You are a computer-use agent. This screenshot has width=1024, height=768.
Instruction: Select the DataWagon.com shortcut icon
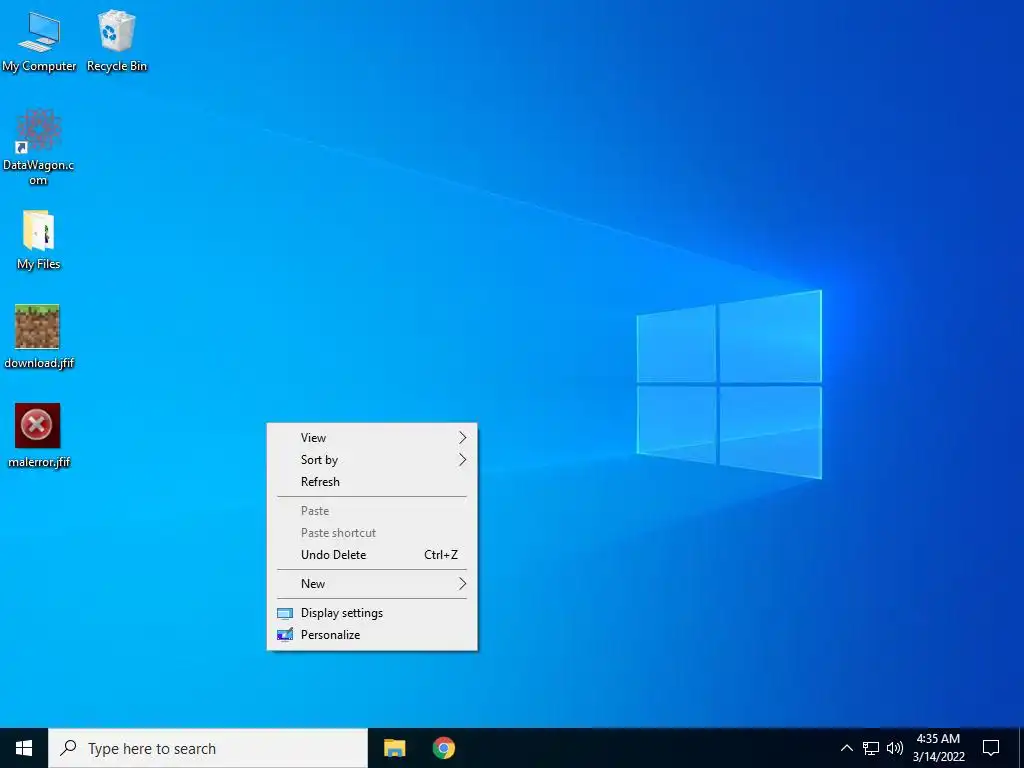pos(38,148)
